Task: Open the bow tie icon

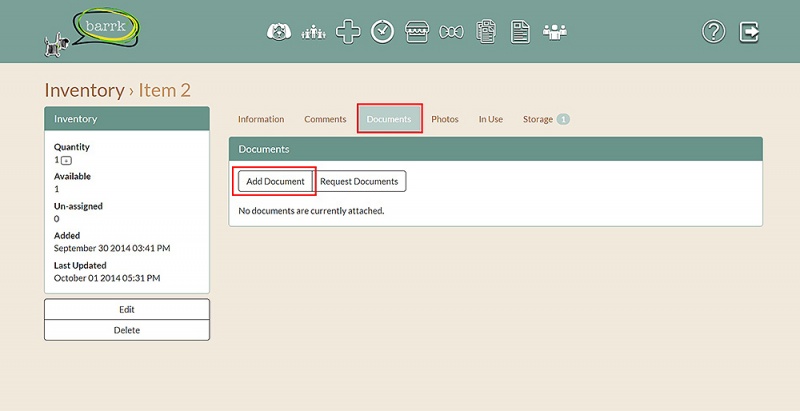Action: point(452,33)
